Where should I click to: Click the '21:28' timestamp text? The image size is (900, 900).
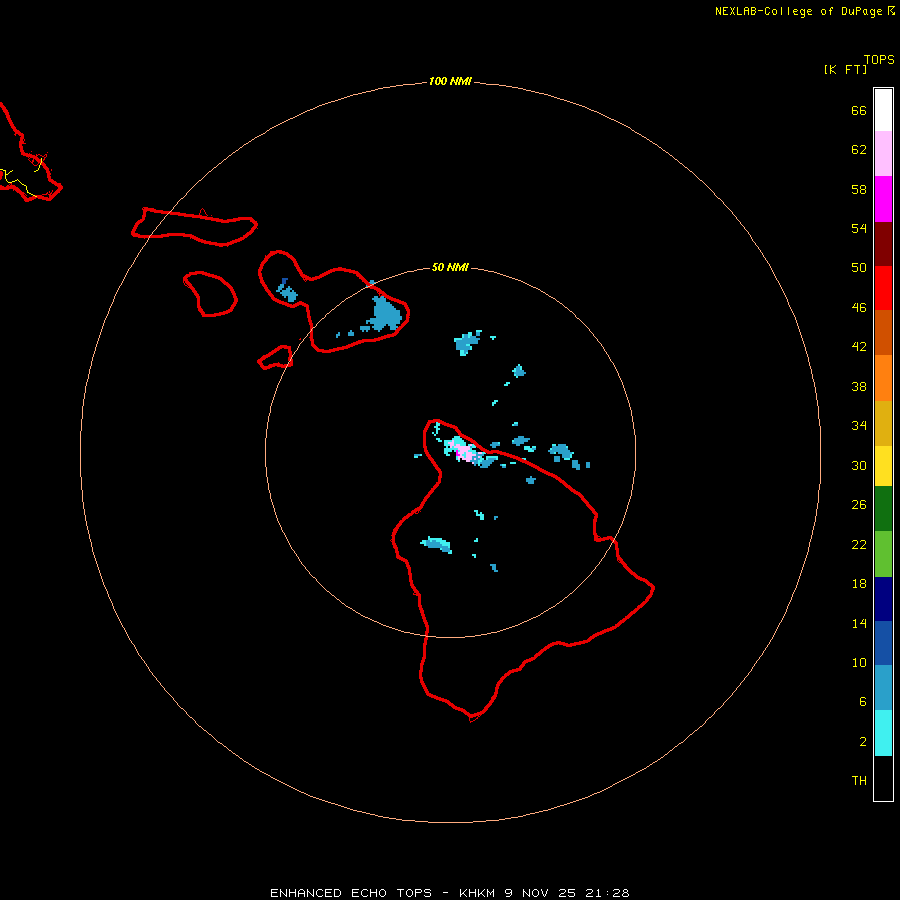(x=607, y=893)
